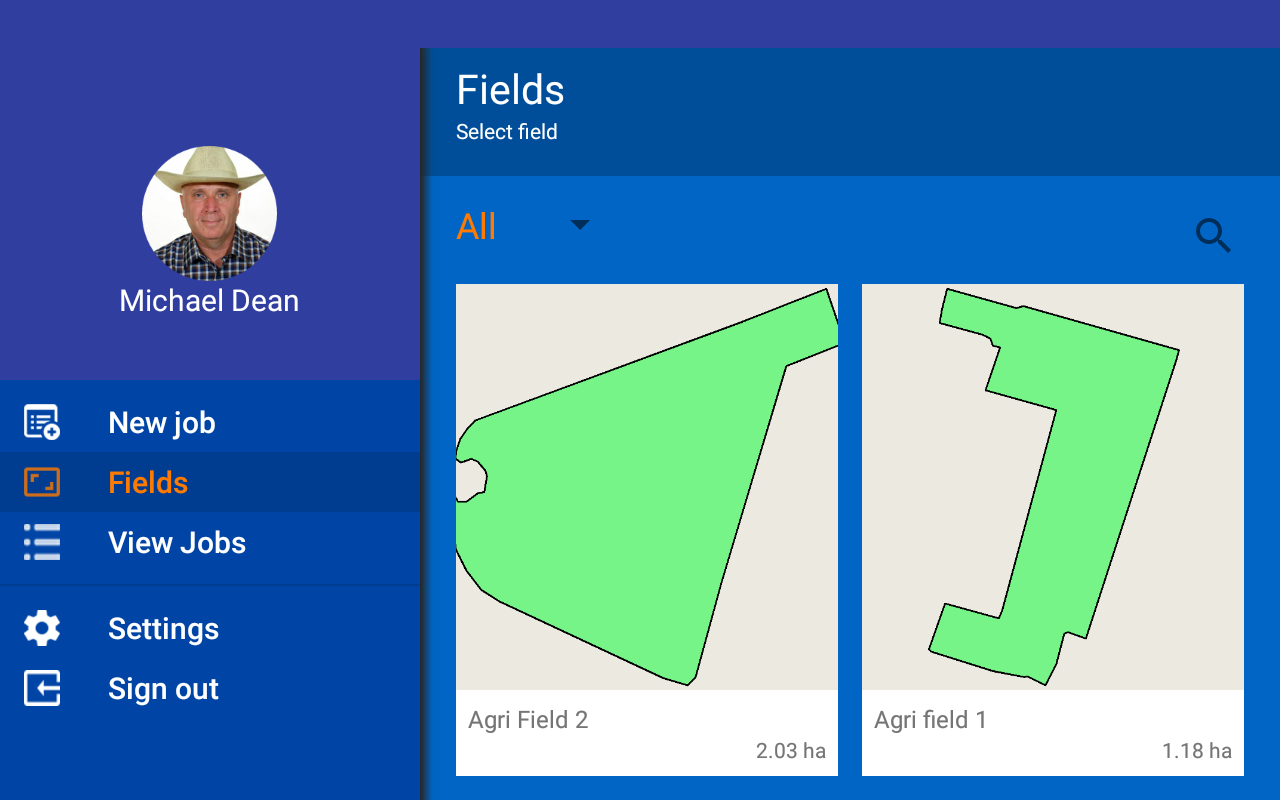Open the Settings menu entry
Screen dimensions: 1280x800
pos(210,628)
